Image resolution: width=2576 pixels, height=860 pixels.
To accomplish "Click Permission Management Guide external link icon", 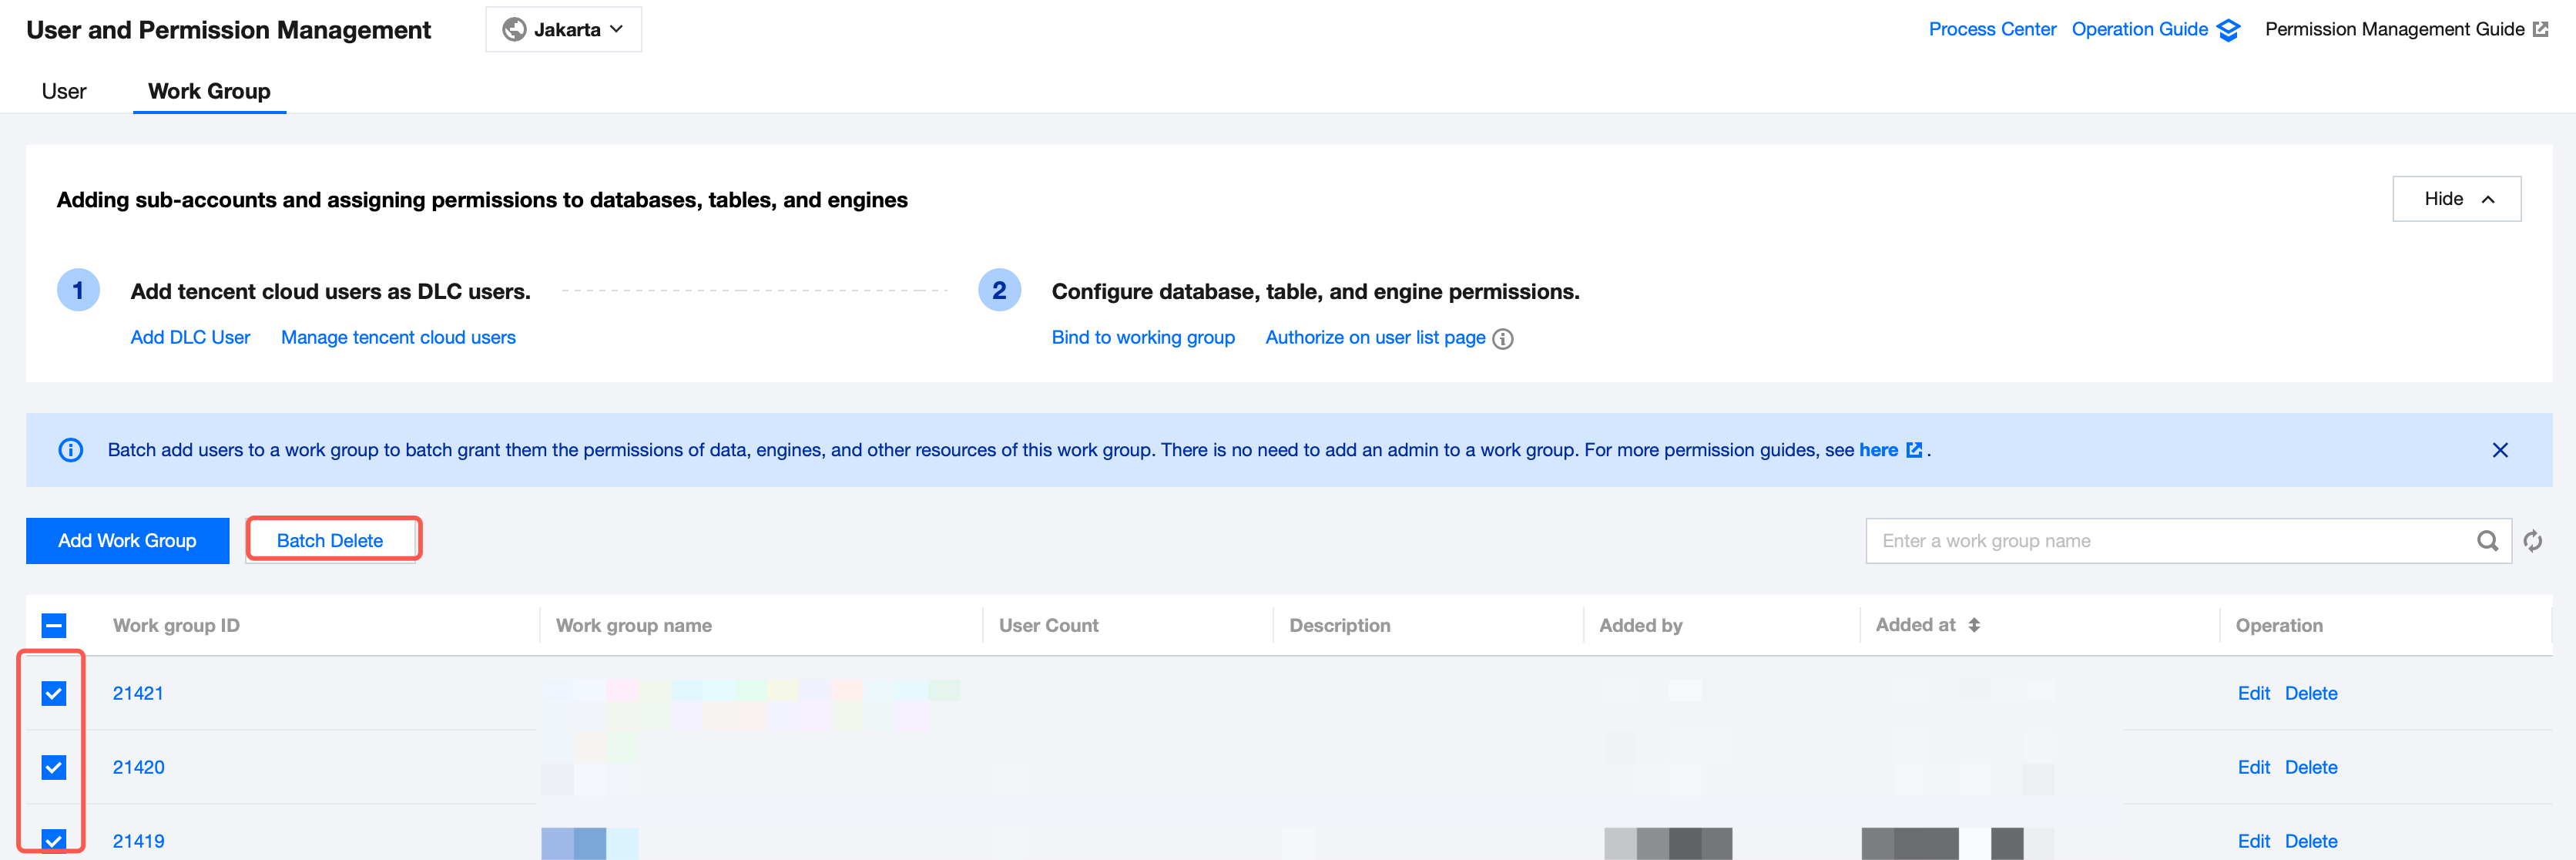I will point(2540,30).
